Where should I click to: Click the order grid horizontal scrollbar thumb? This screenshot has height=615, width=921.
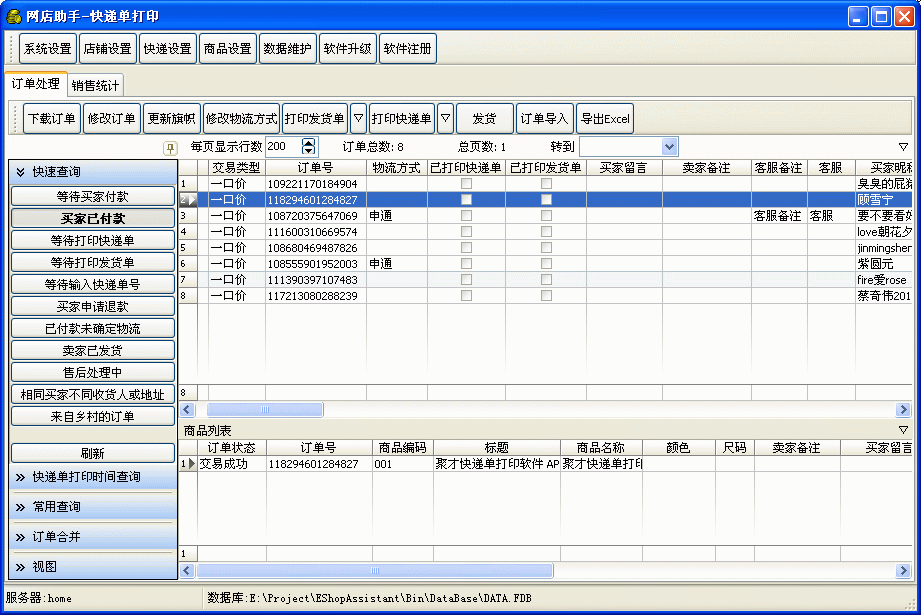pyautogui.click(x=265, y=409)
